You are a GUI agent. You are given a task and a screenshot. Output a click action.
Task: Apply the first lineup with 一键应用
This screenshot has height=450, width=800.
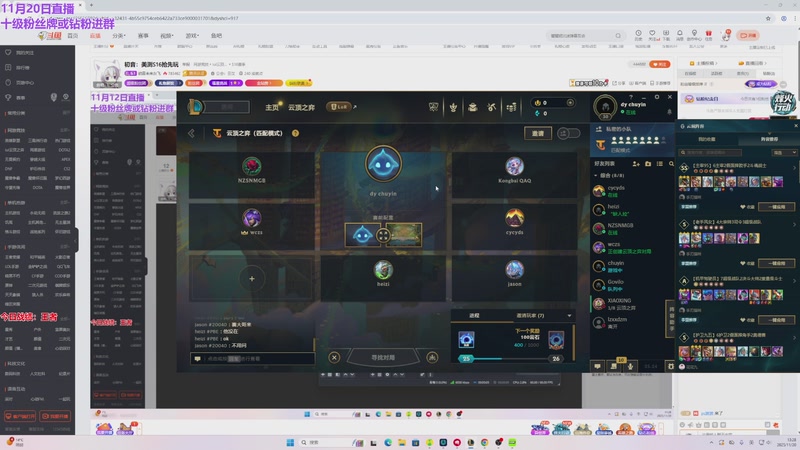(776, 207)
